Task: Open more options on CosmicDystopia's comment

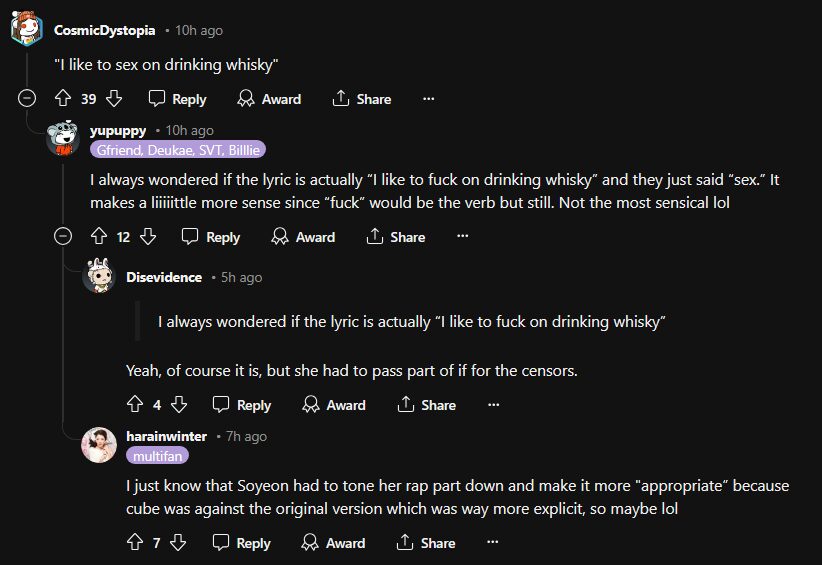Action: click(x=429, y=99)
